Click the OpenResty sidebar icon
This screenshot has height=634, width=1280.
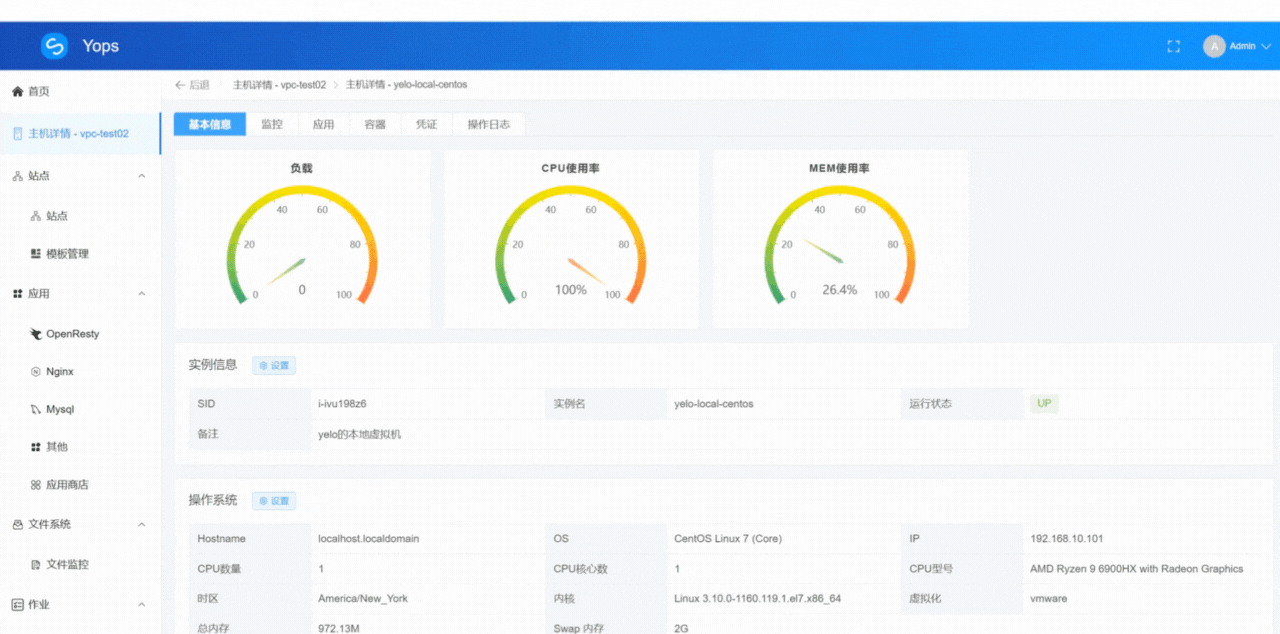36,334
